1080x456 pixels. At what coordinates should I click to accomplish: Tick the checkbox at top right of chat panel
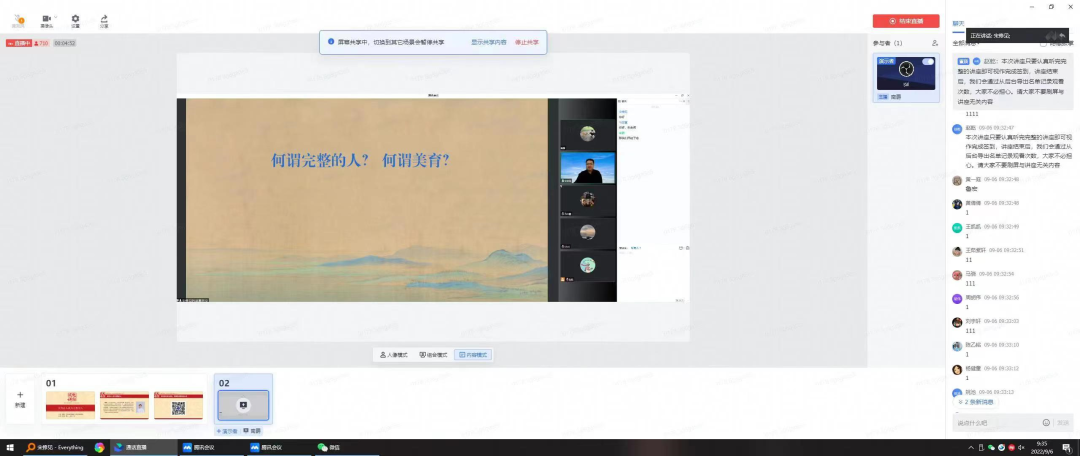click(x=1043, y=43)
